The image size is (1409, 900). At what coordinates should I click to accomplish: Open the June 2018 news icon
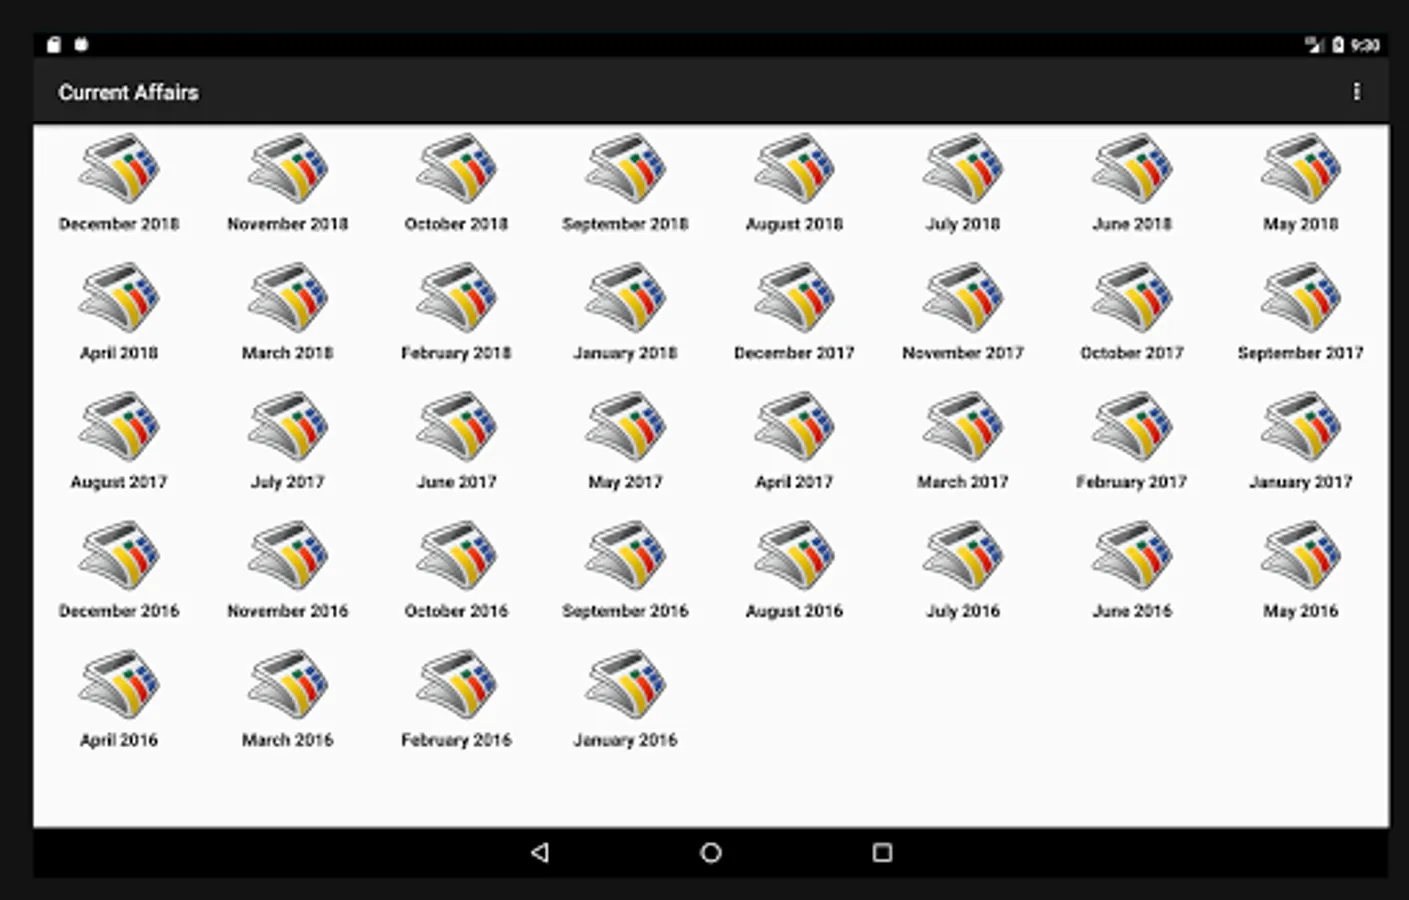(x=1132, y=169)
